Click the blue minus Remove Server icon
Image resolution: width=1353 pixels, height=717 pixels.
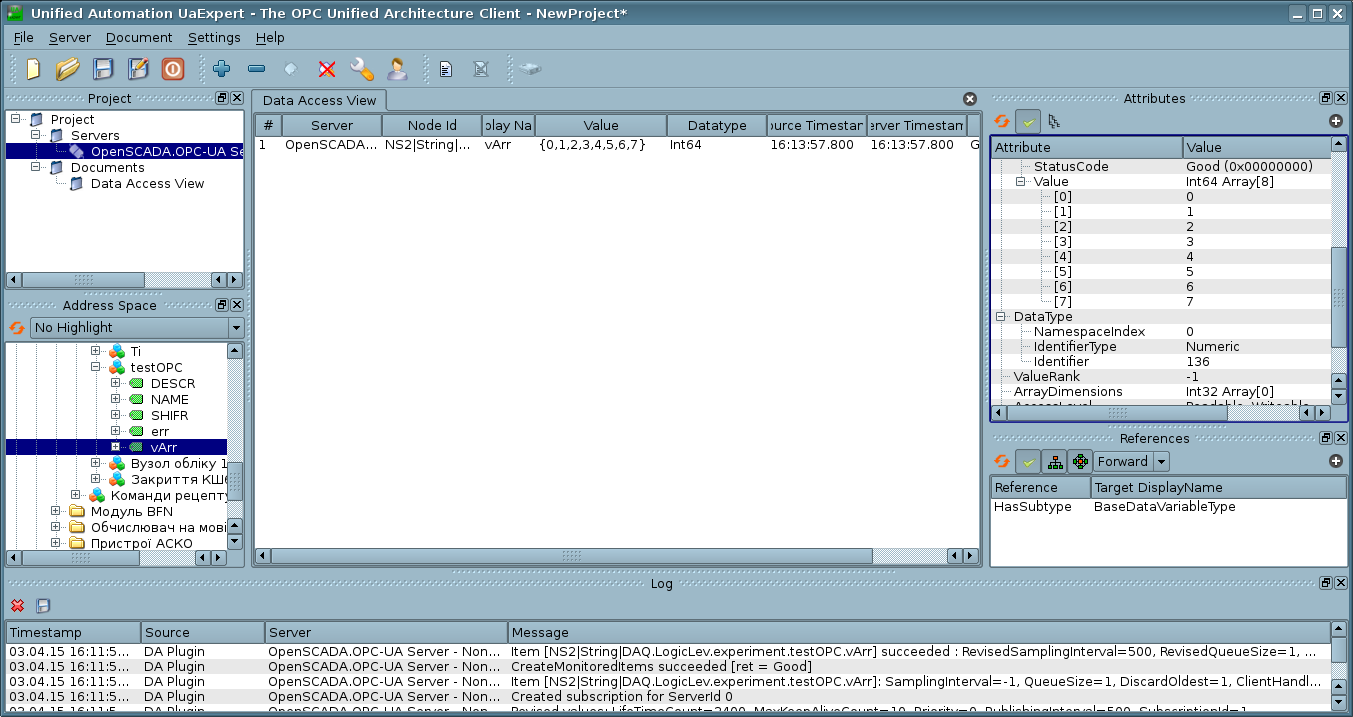click(256, 69)
